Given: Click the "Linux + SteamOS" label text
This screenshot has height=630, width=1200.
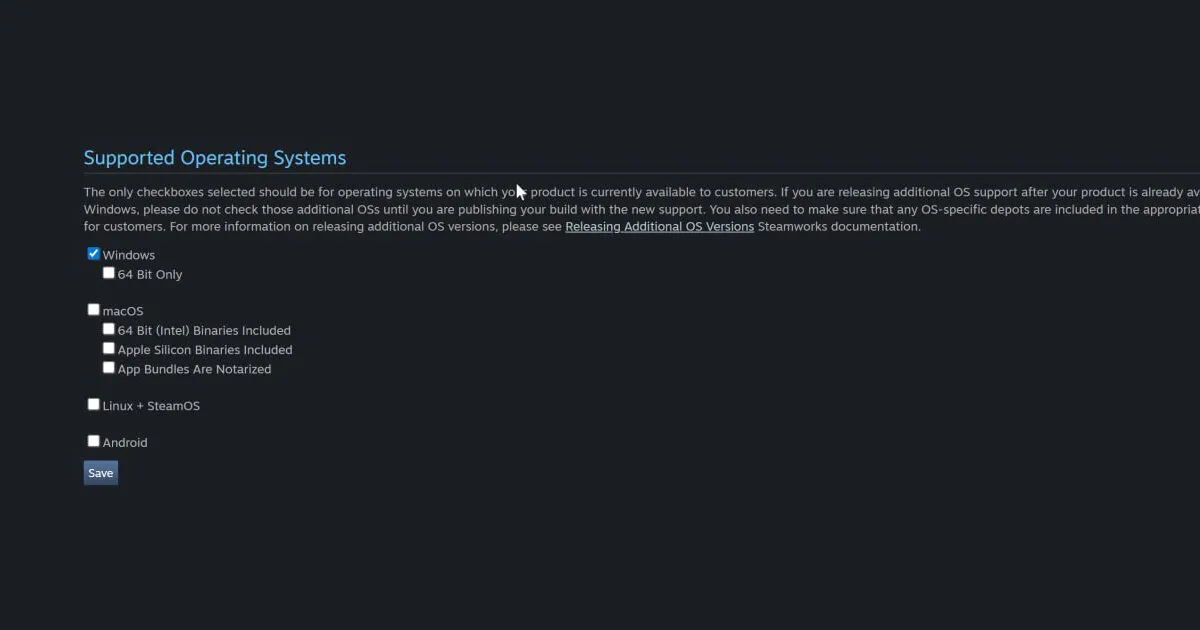Looking at the screenshot, I should coord(151,406).
